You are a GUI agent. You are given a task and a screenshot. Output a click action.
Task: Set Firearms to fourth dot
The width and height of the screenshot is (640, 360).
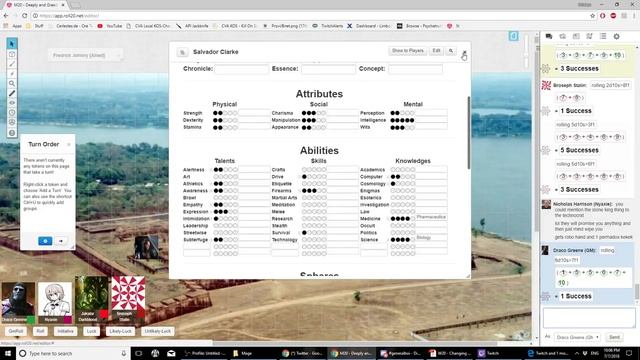pos(319,191)
